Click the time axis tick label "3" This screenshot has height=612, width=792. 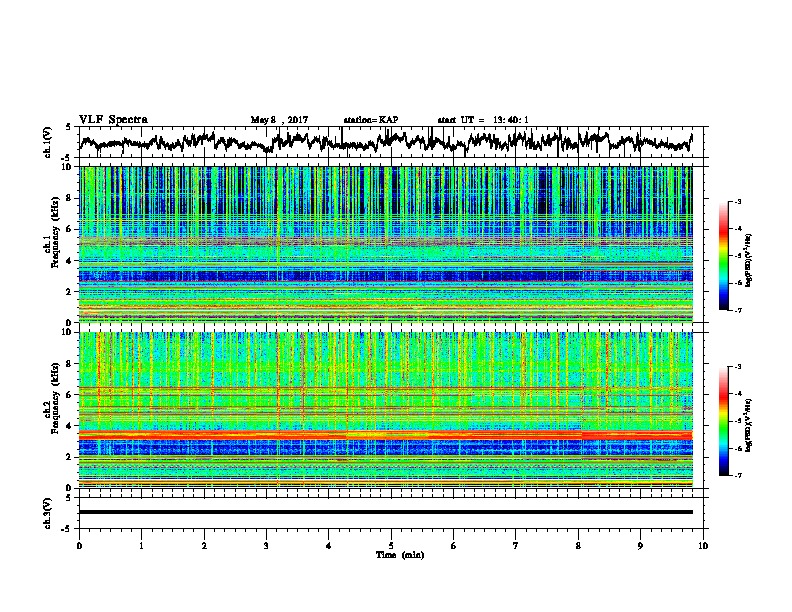266,546
